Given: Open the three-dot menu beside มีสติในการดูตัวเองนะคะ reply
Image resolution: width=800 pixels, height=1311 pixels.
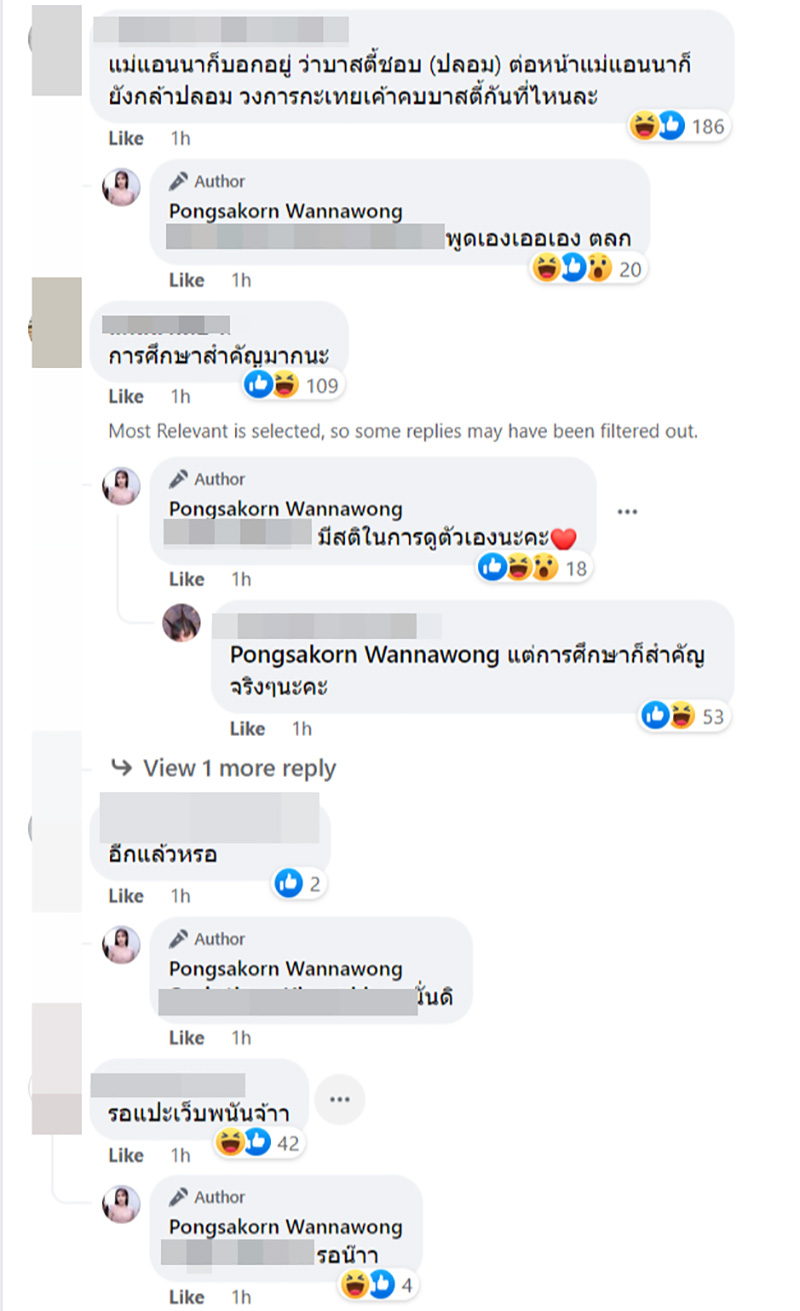Looking at the screenshot, I should (x=627, y=511).
